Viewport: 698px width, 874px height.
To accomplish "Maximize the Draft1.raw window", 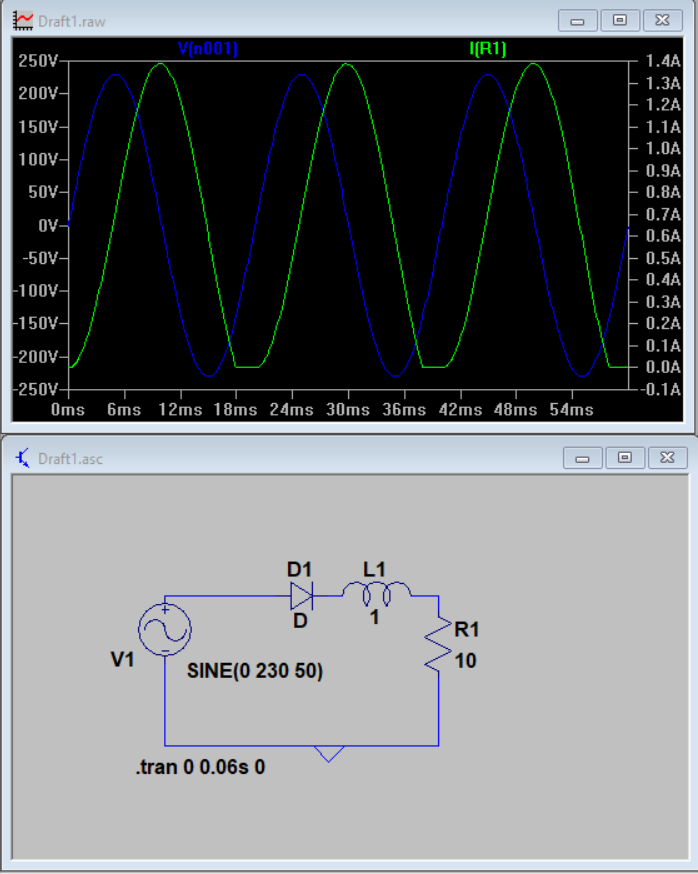I will [619, 21].
